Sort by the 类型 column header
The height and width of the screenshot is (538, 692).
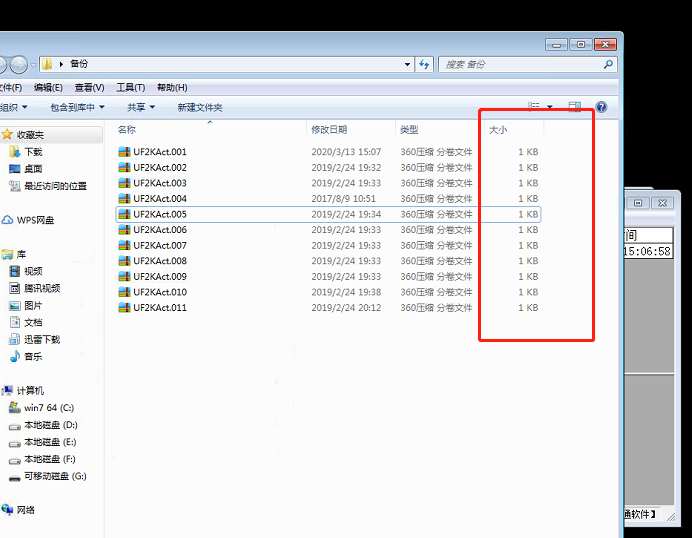point(409,130)
